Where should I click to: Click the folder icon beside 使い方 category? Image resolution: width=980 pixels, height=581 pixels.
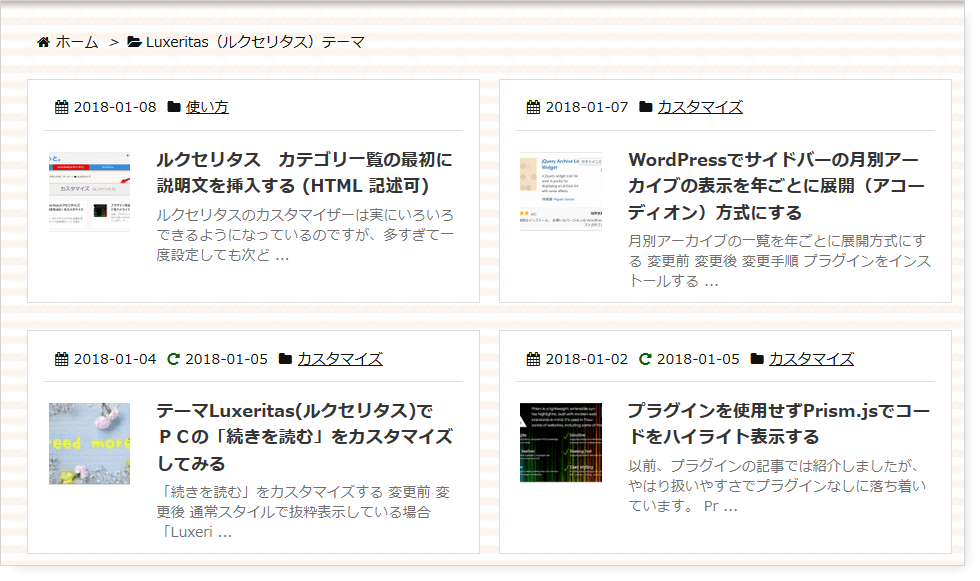[x=174, y=107]
